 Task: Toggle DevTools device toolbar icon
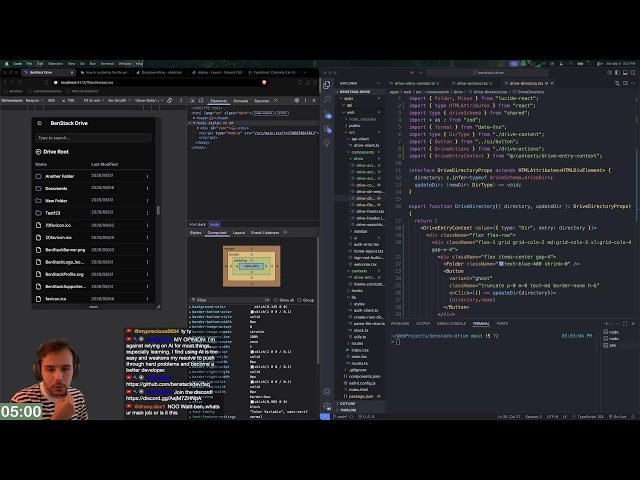tap(201, 100)
